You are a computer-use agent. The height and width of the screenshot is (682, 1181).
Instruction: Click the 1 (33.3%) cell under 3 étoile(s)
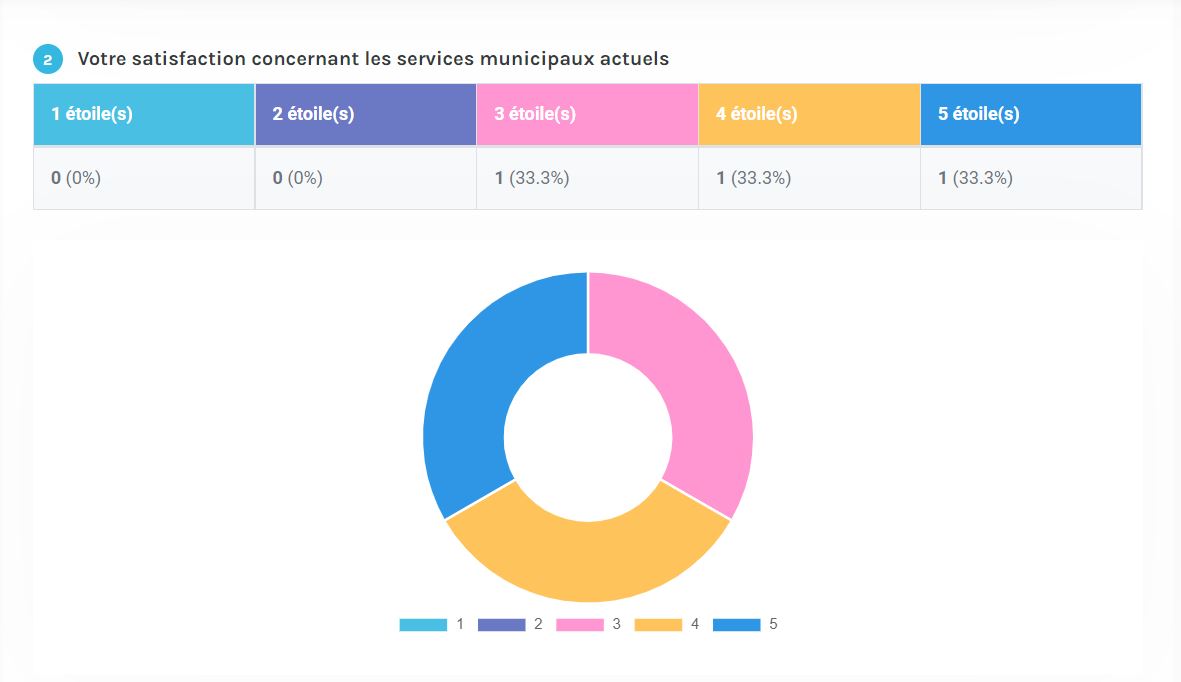[587, 178]
